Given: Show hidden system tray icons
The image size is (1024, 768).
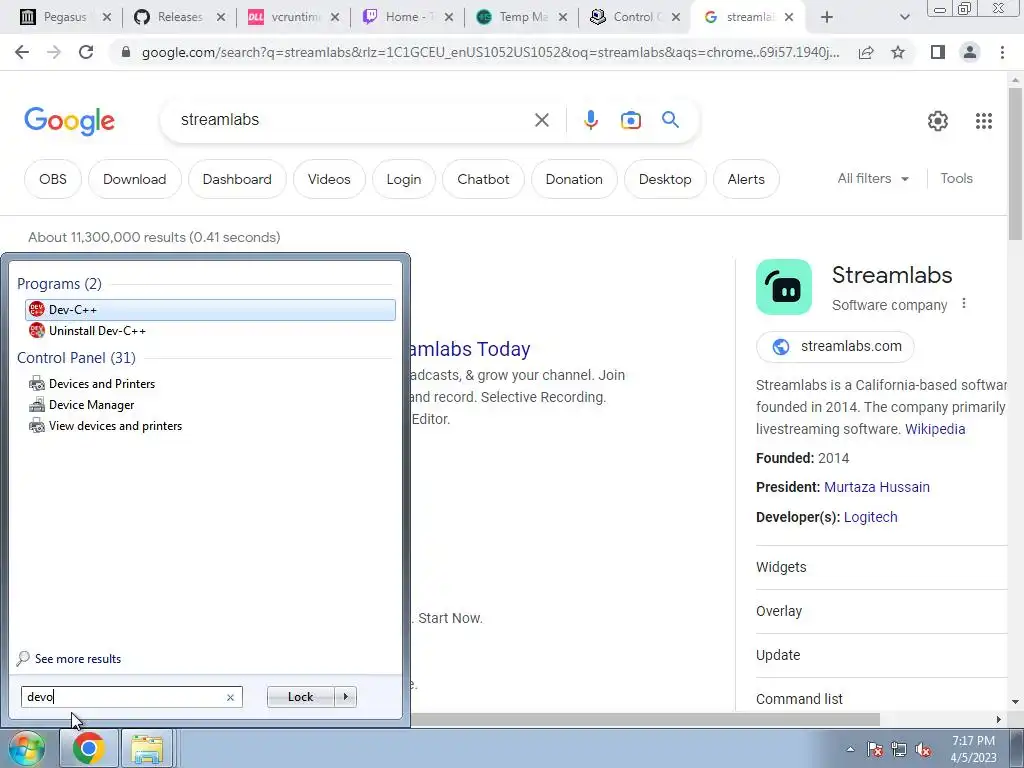Looking at the screenshot, I should [x=850, y=749].
